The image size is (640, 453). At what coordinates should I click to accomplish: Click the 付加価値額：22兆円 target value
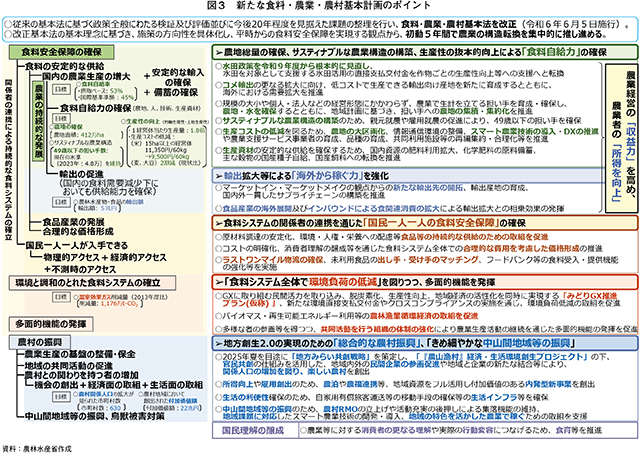pos(174,408)
